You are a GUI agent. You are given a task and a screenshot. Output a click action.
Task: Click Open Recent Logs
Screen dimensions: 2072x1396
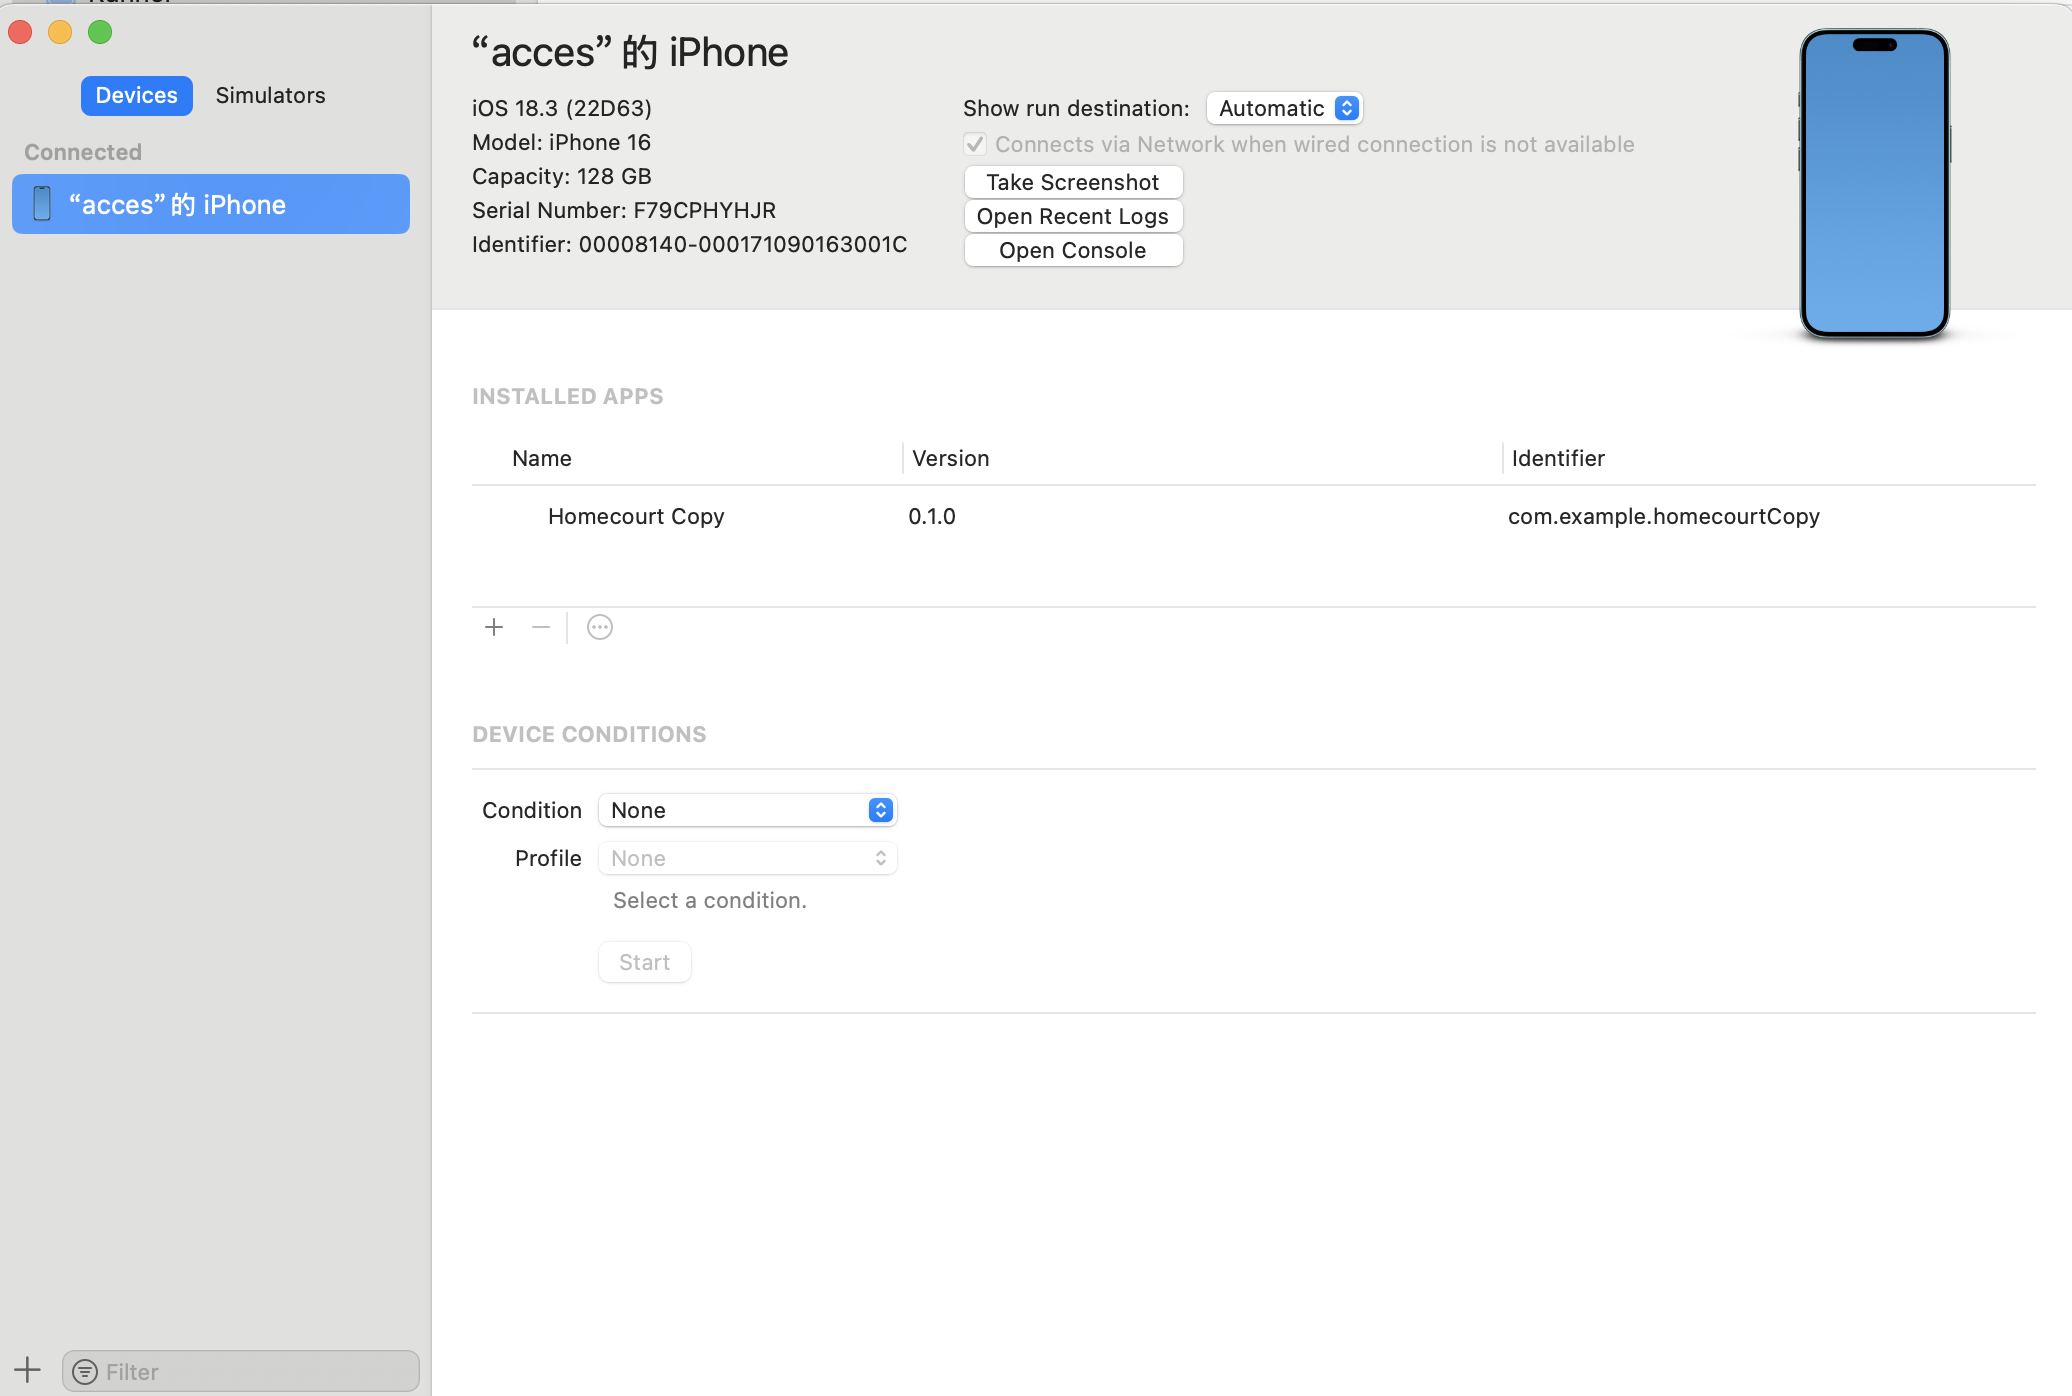click(x=1073, y=216)
